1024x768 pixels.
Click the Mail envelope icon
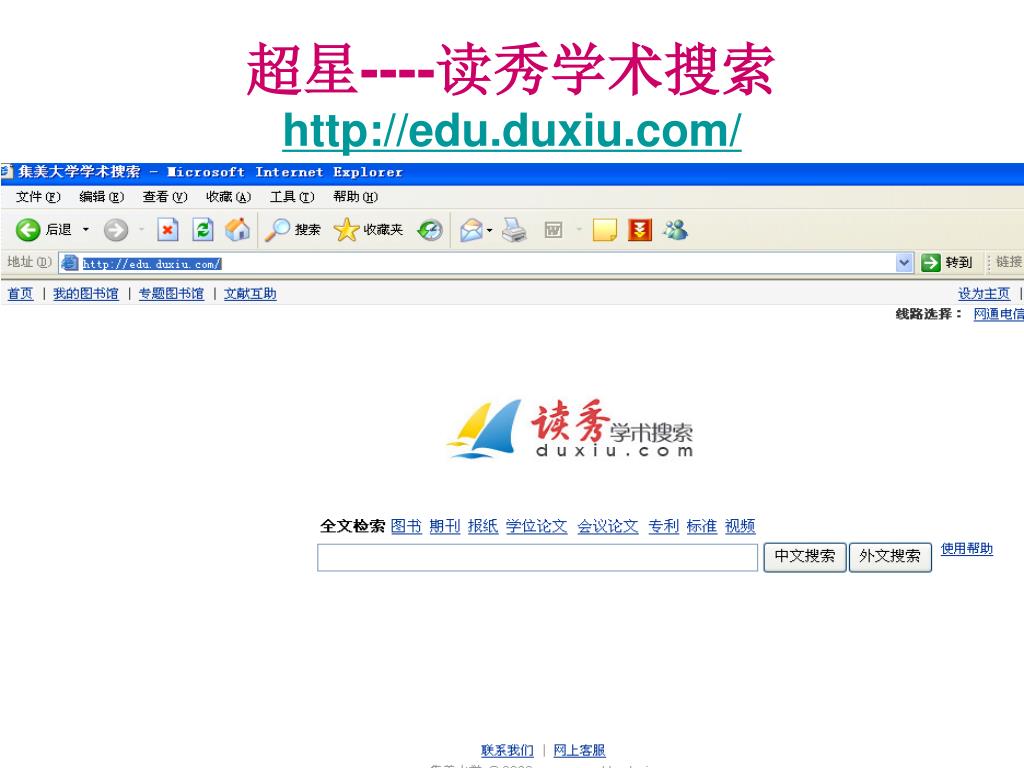click(471, 230)
